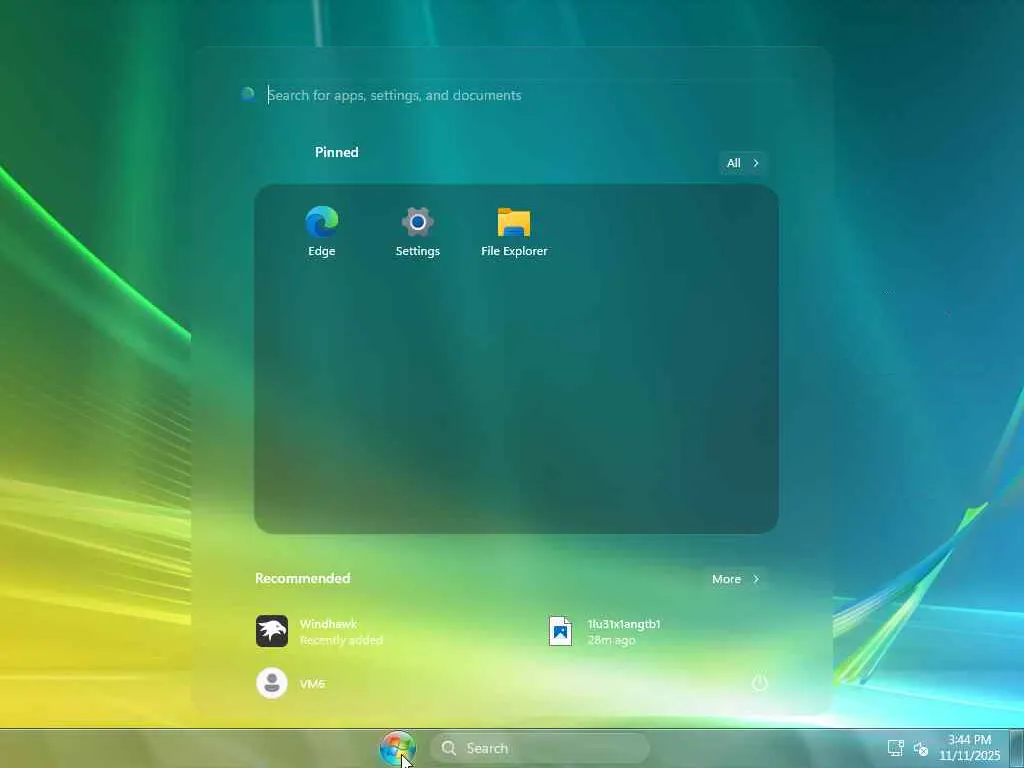The width and height of the screenshot is (1024, 768).
Task: Open the VM6 user account menu
Action: (x=291, y=683)
